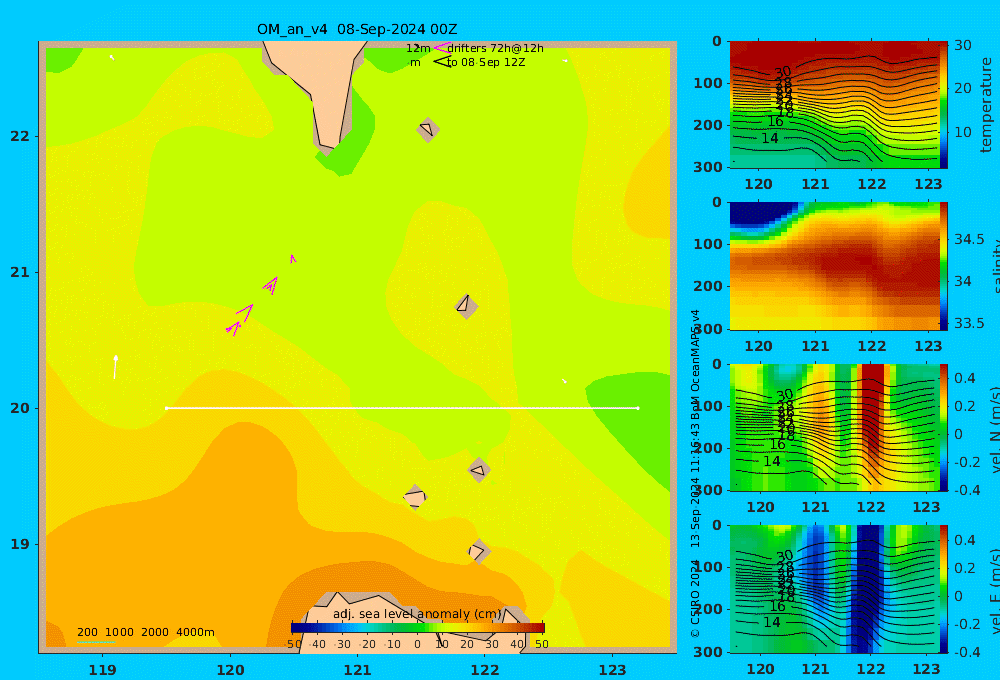Click the title OM_an_v4 08-Sep-2024 00Z
This screenshot has width=1000, height=680.
coord(357,29)
